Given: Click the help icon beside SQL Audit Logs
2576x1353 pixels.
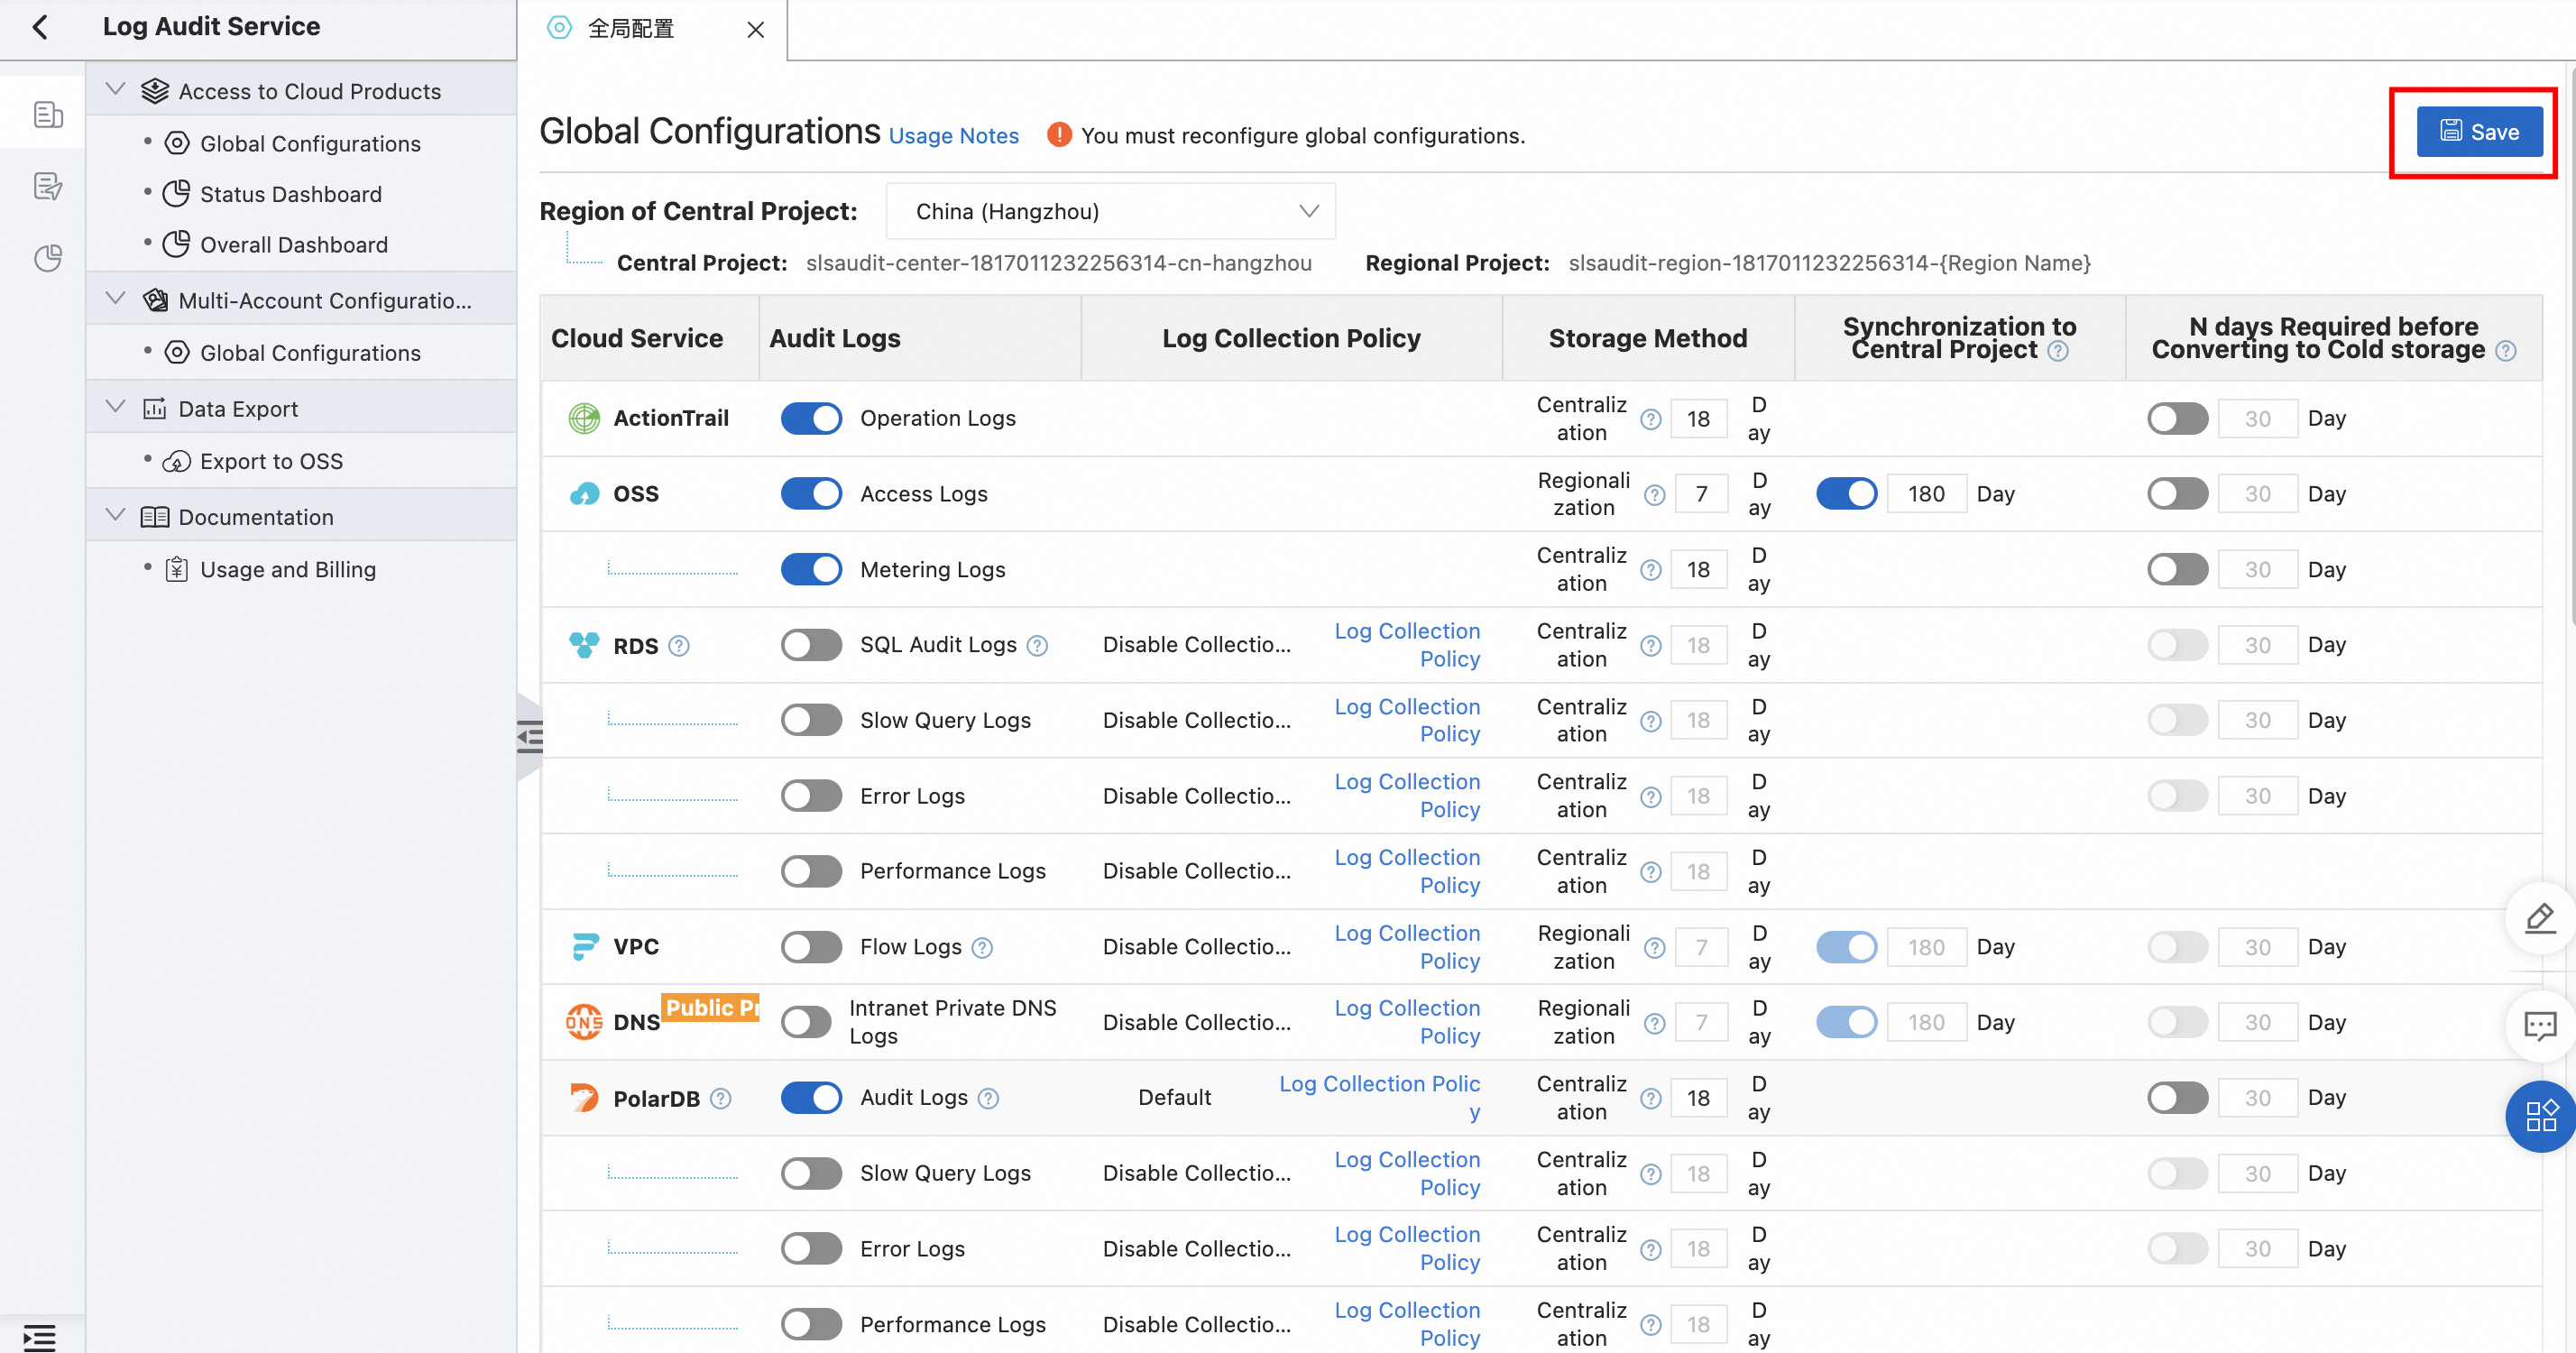Looking at the screenshot, I should (1038, 645).
